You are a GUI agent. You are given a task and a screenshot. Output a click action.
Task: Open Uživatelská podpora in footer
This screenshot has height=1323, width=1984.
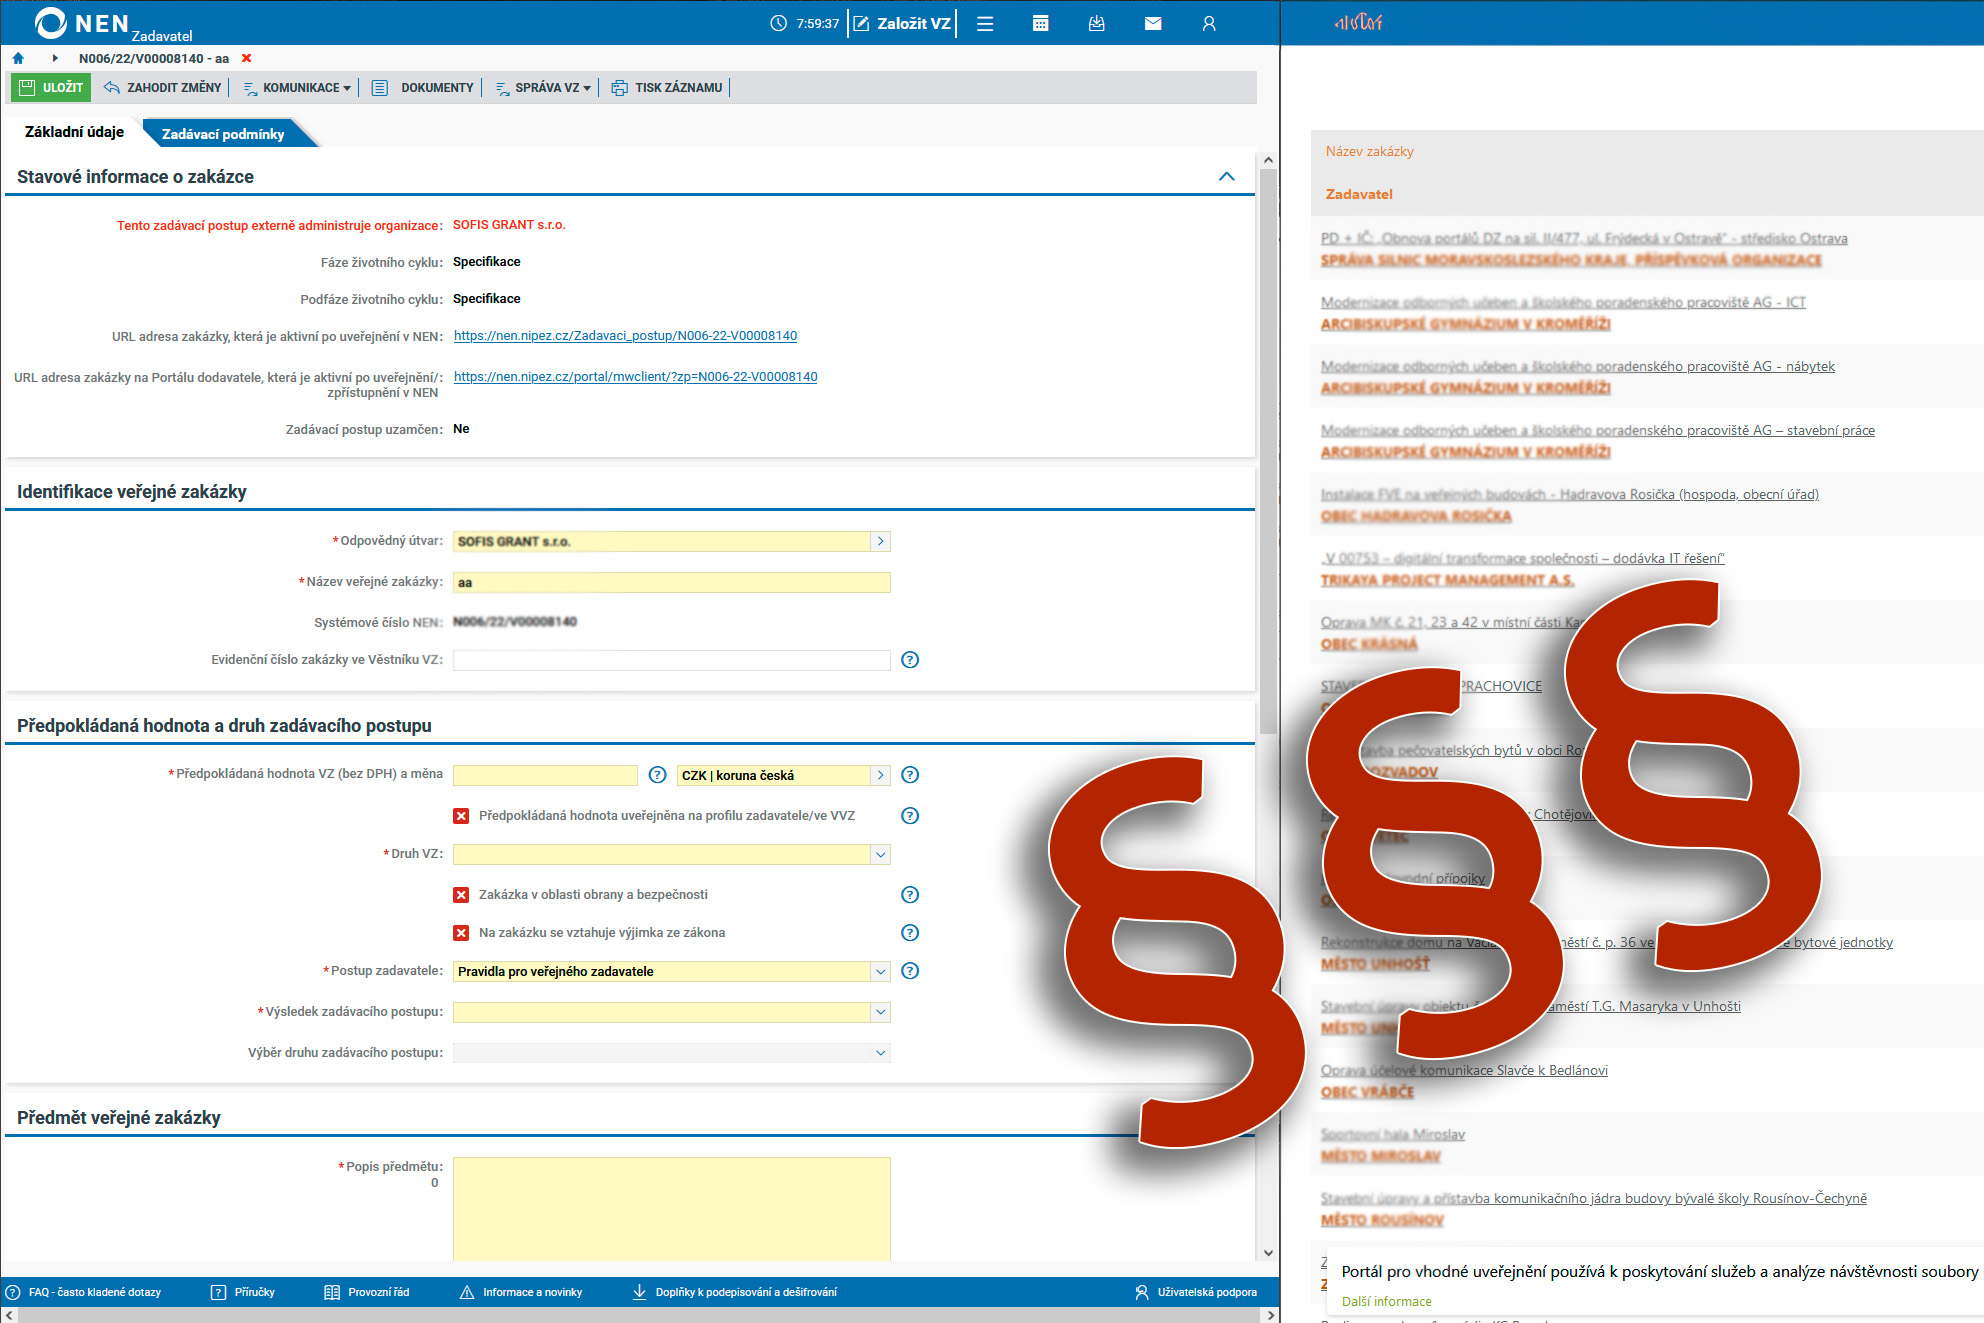click(x=1196, y=1292)
